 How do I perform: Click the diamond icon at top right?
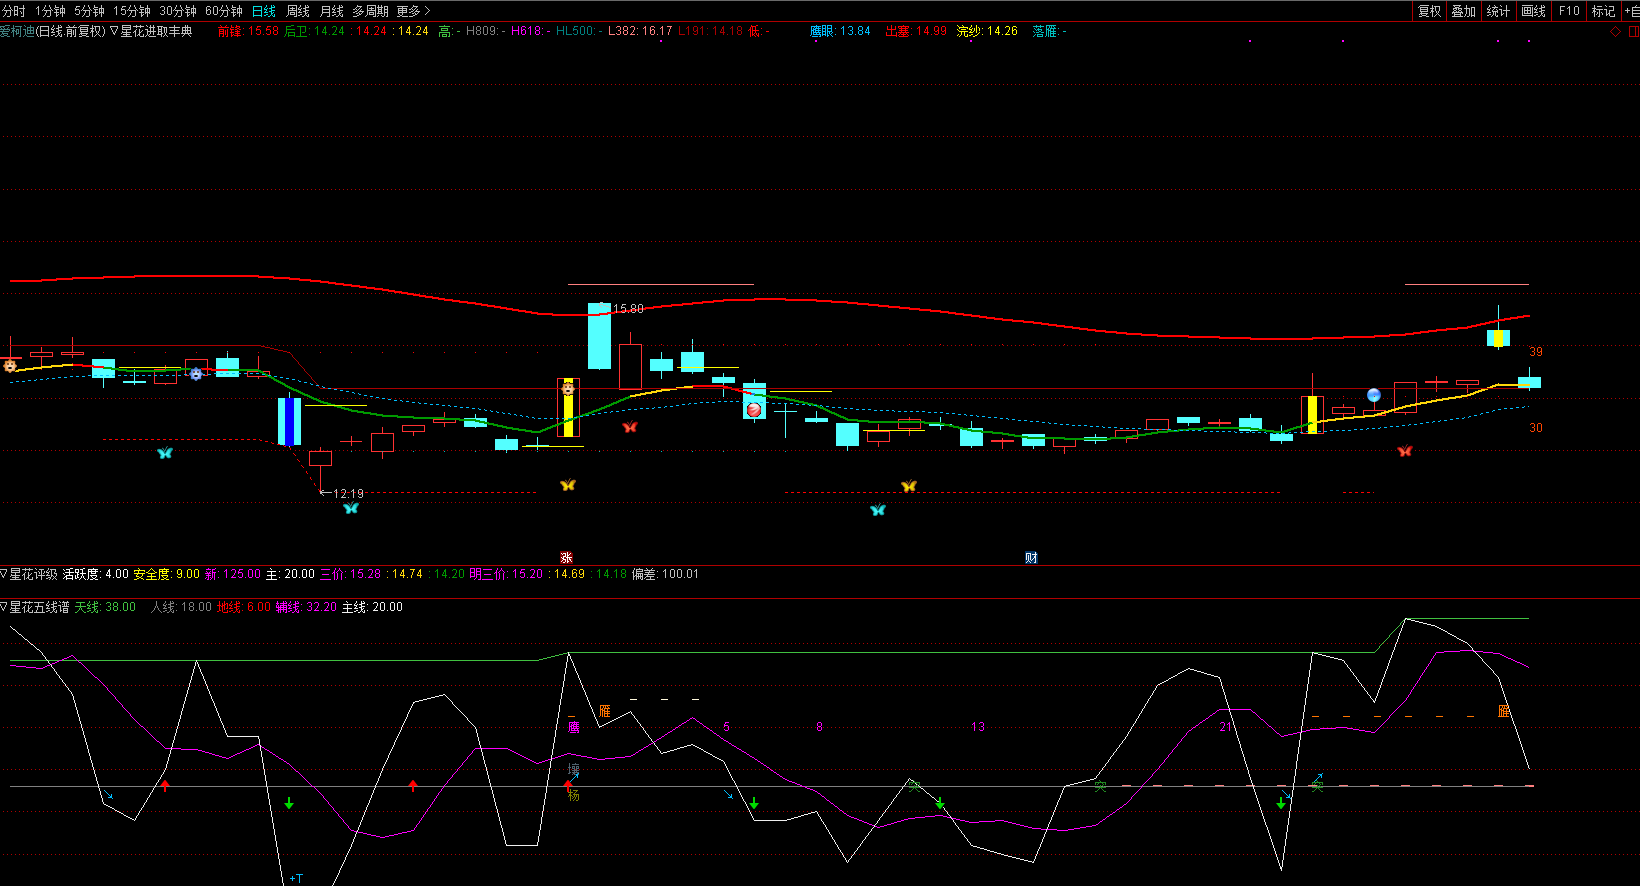[1615, 32]
